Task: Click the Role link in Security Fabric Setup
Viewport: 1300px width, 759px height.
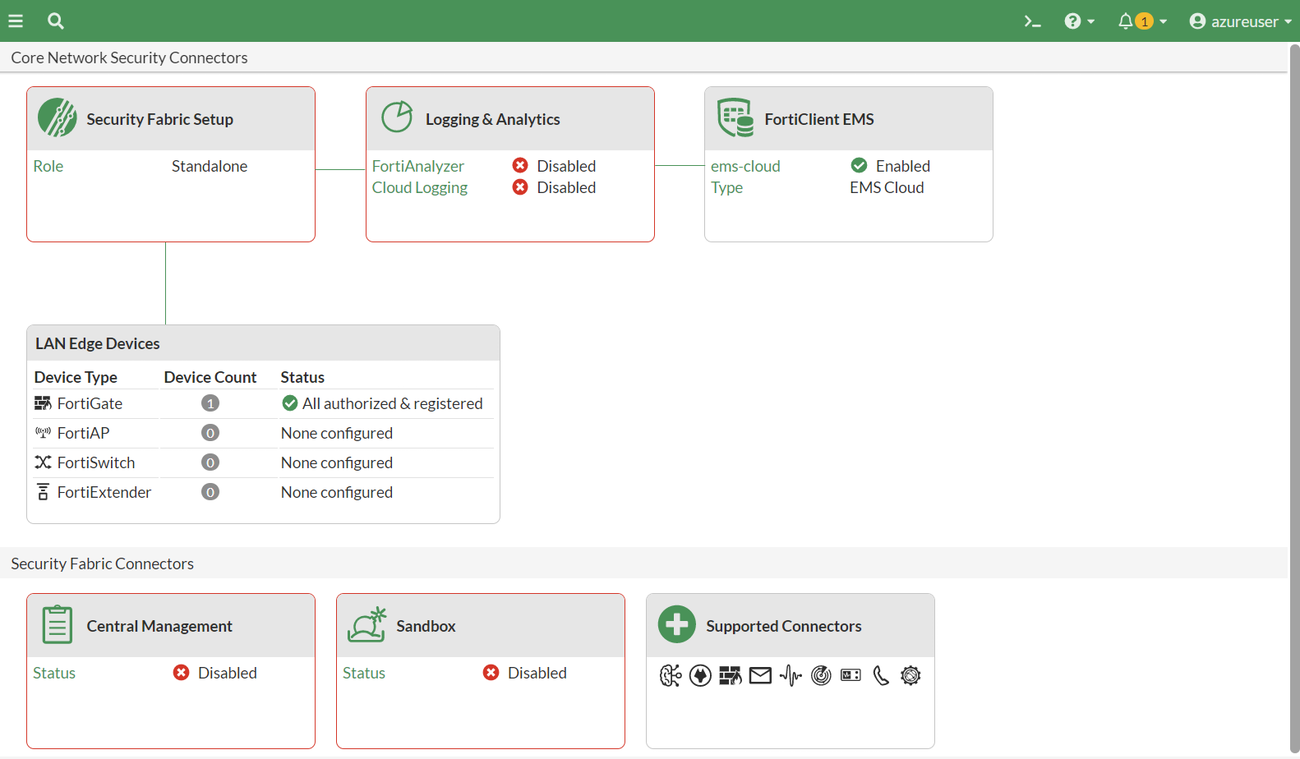Action: [x=48, y=165]
